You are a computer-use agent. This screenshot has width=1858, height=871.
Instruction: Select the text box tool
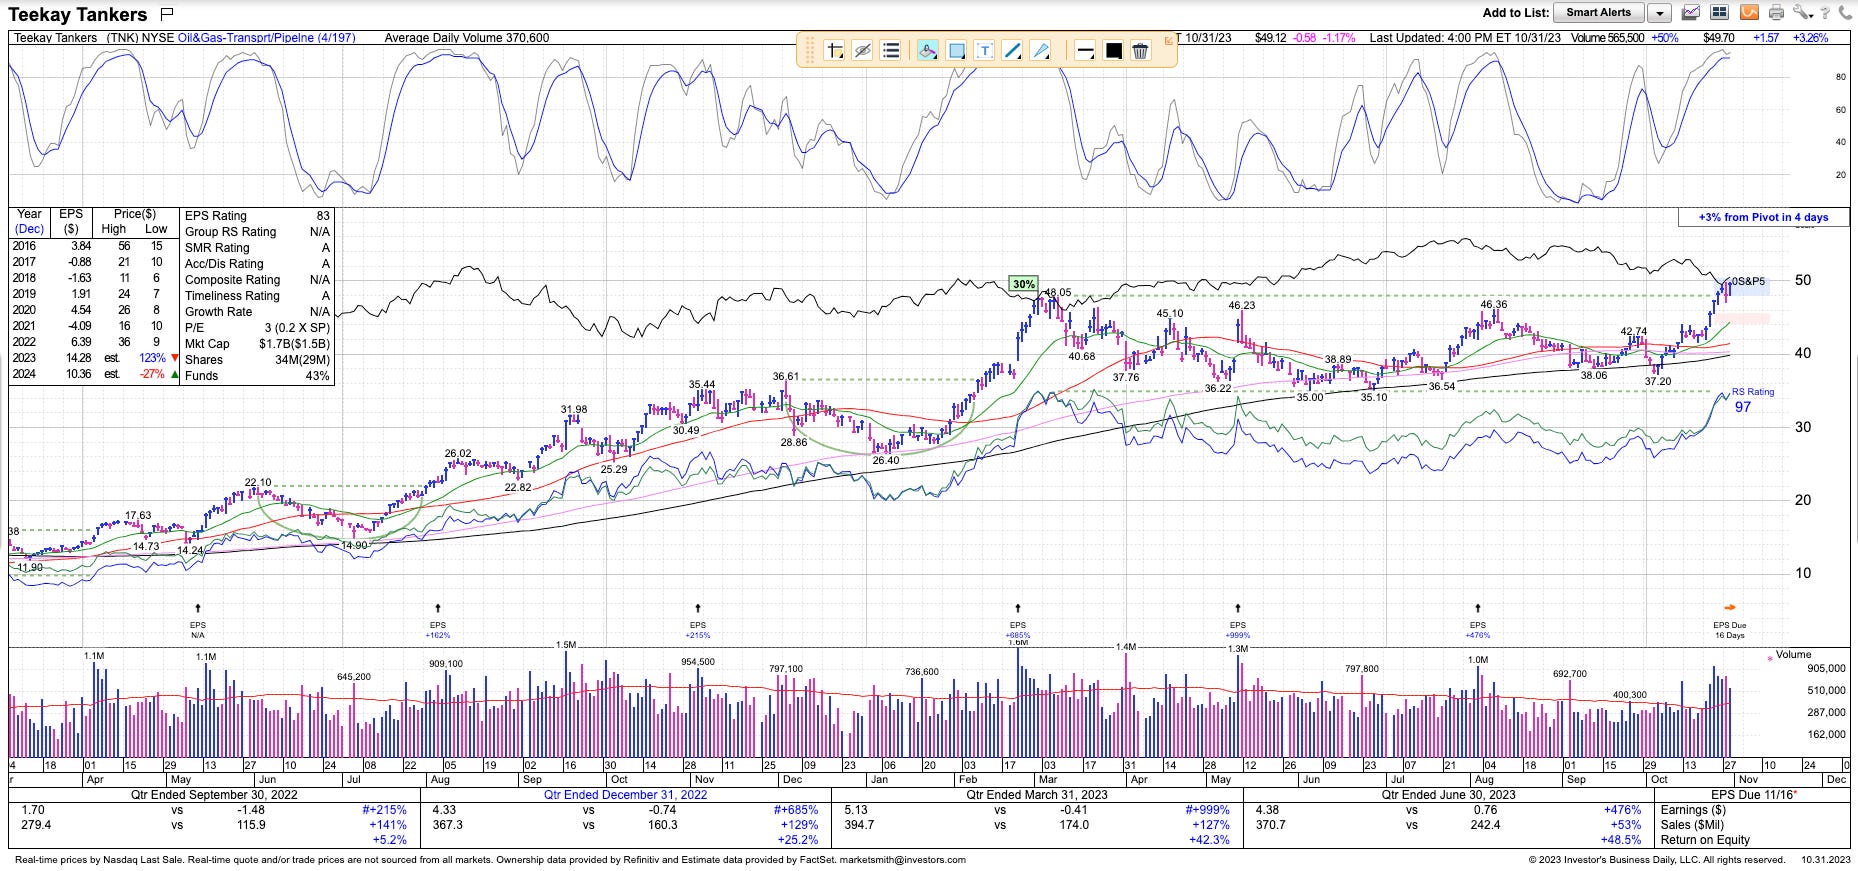984,50
